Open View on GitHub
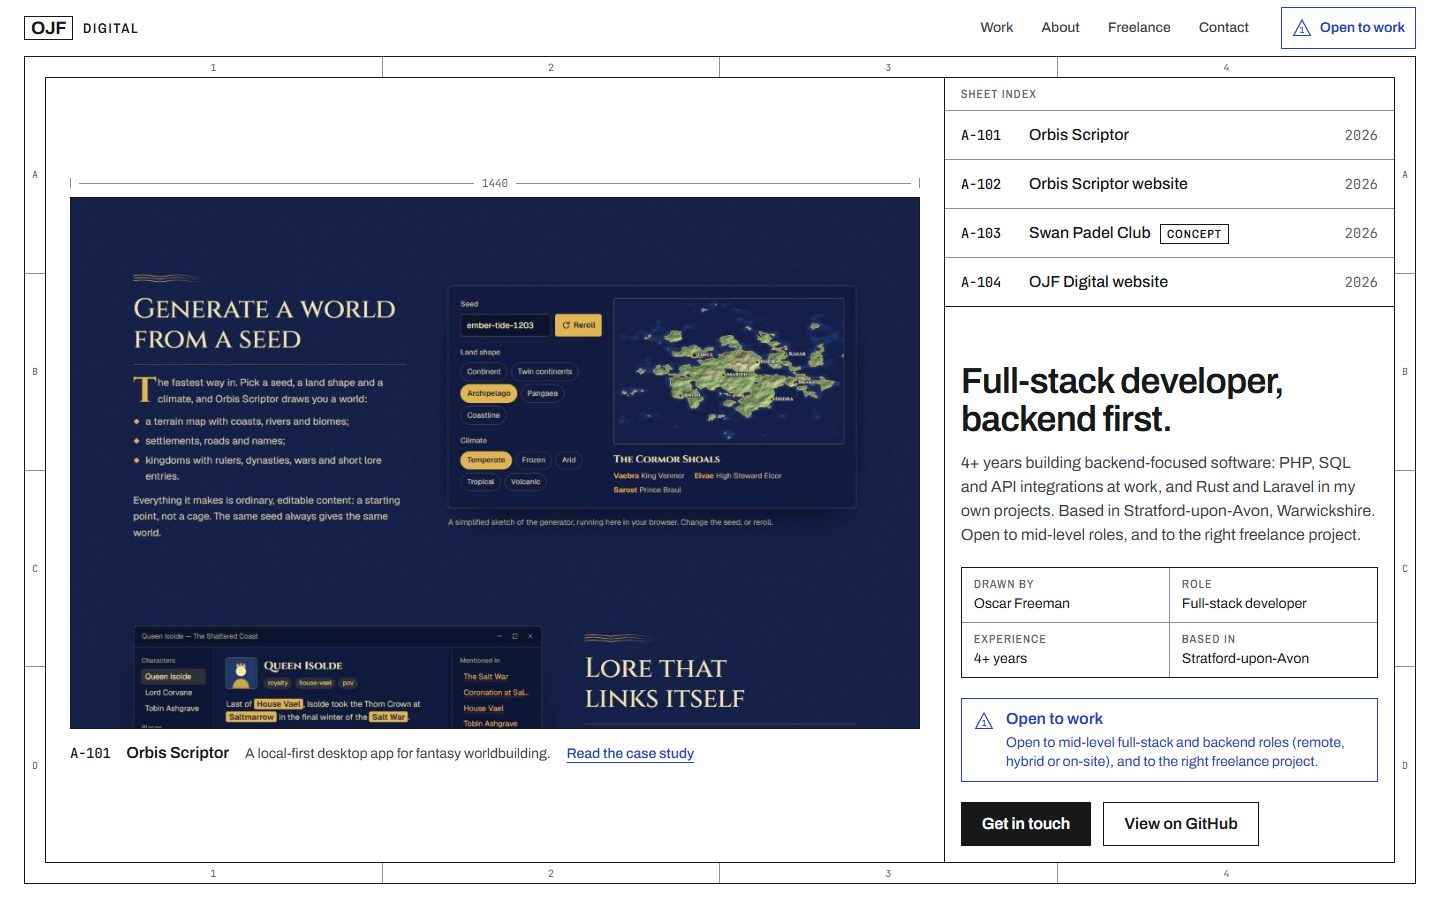This screenshot has height=900, width=1440. pyautogui.click(x=1181, y=824)
